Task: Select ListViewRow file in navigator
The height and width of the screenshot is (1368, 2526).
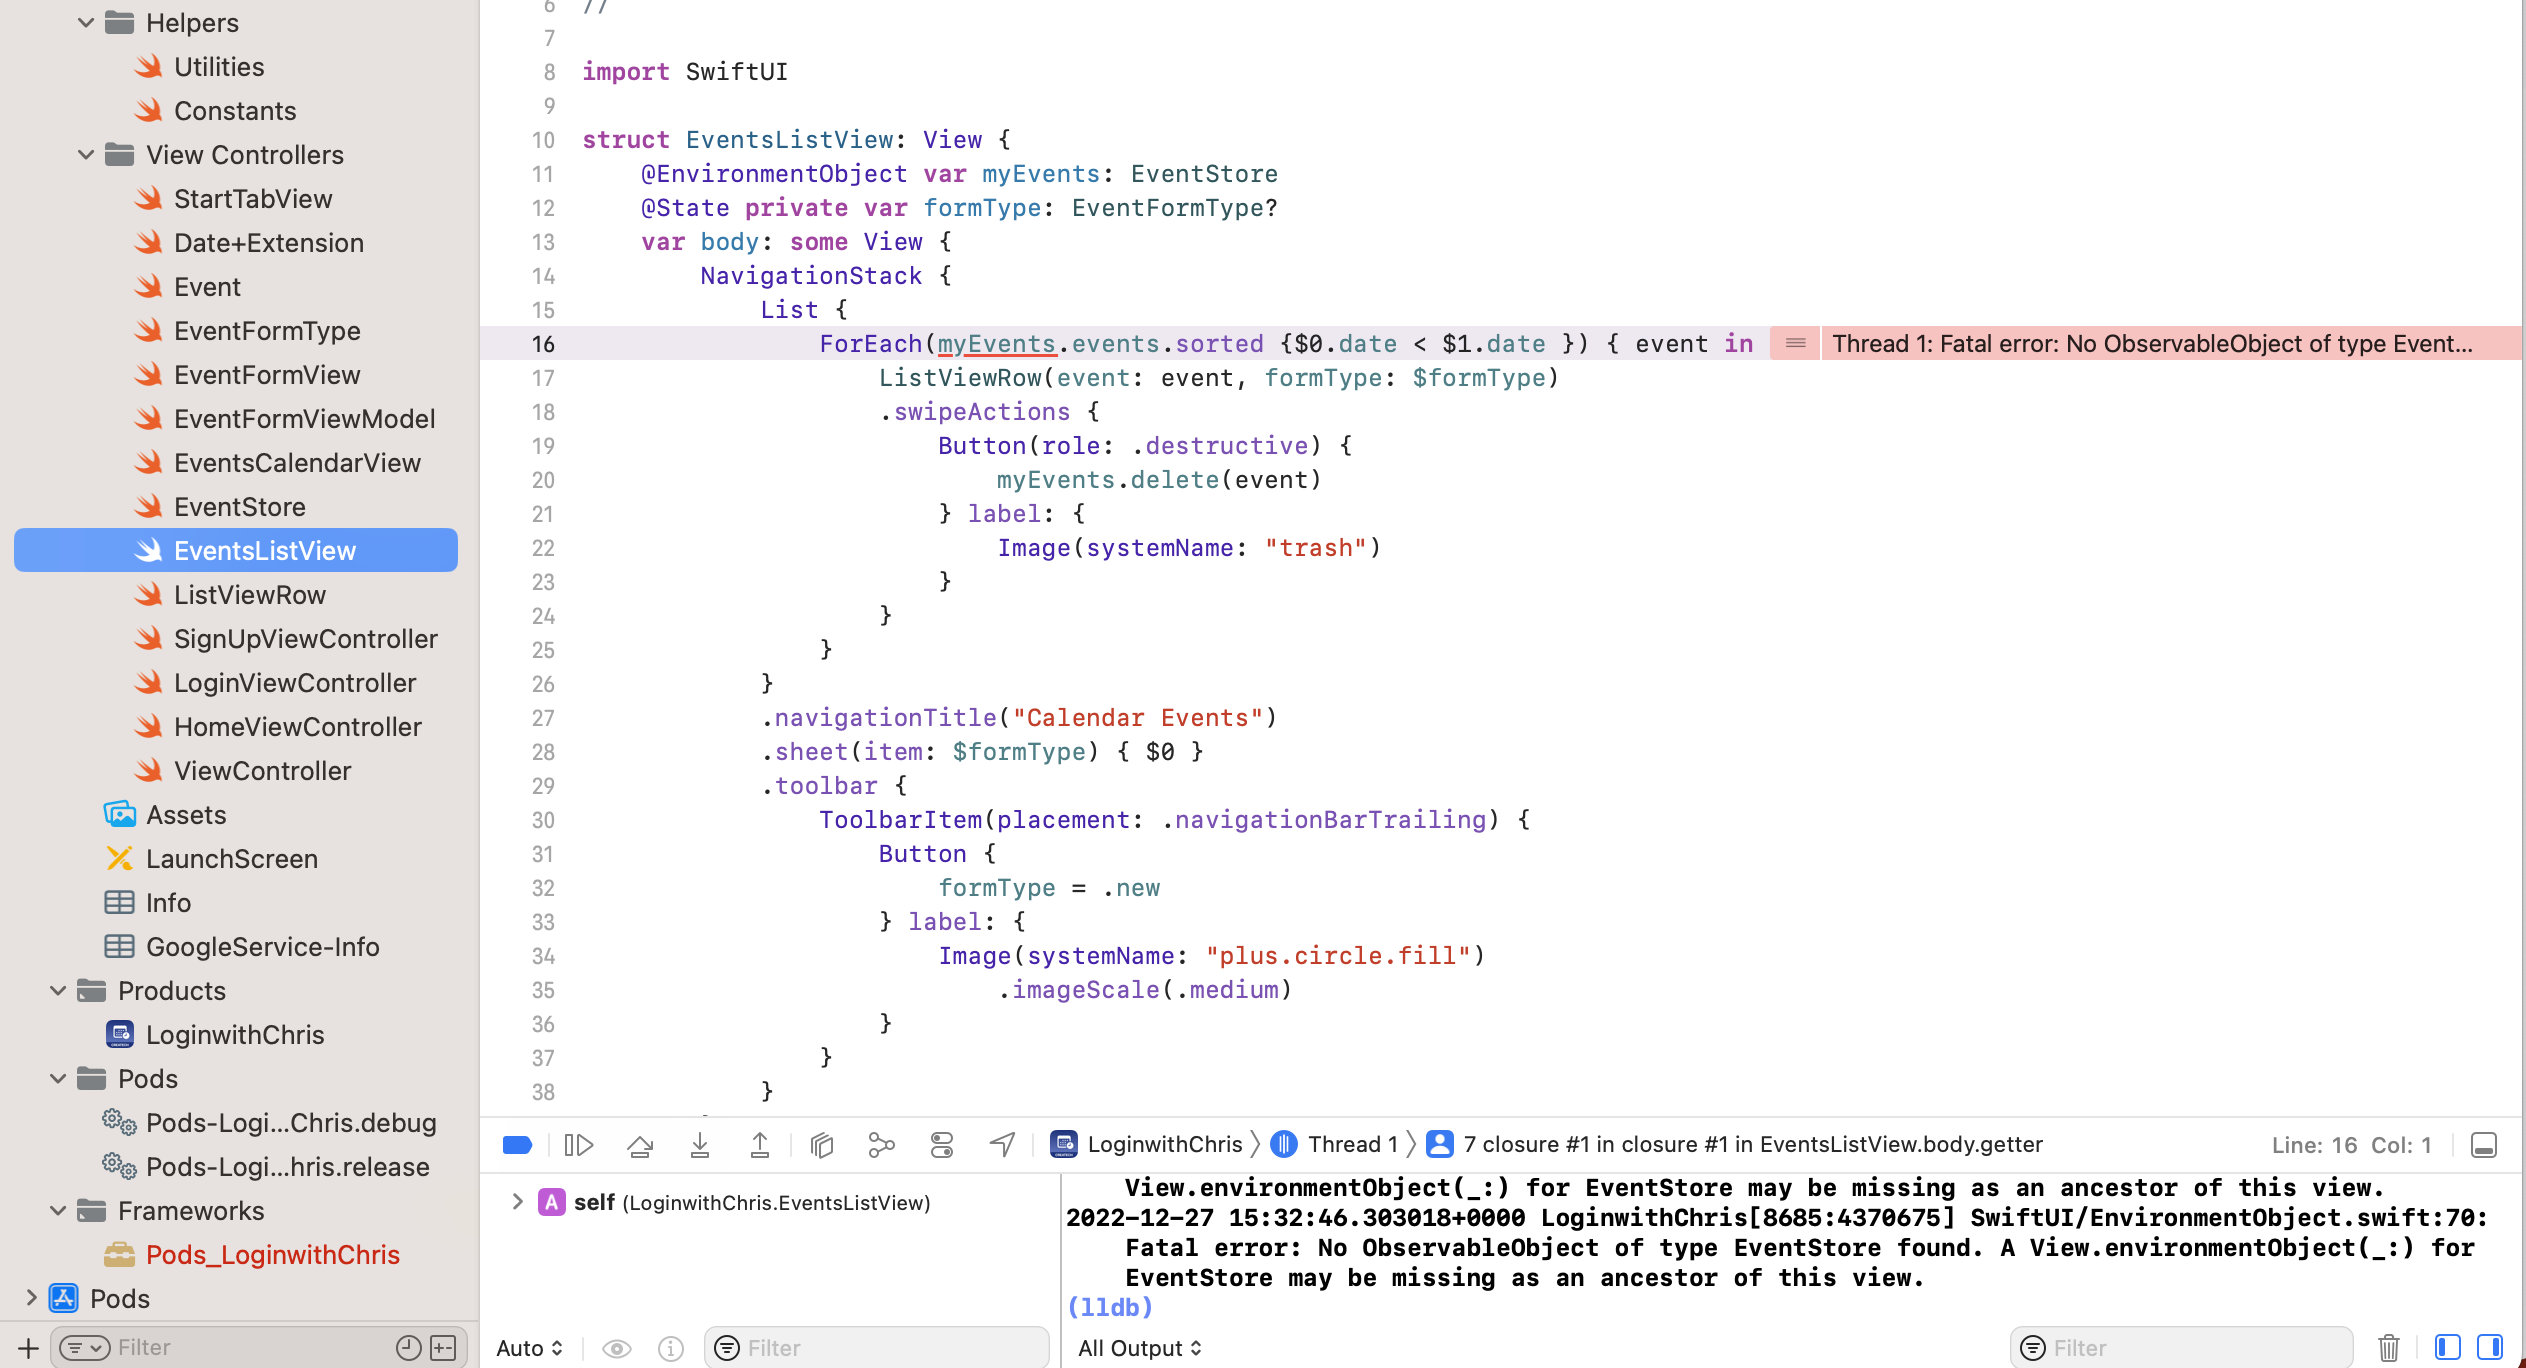Action: click(x=249, y=595)
